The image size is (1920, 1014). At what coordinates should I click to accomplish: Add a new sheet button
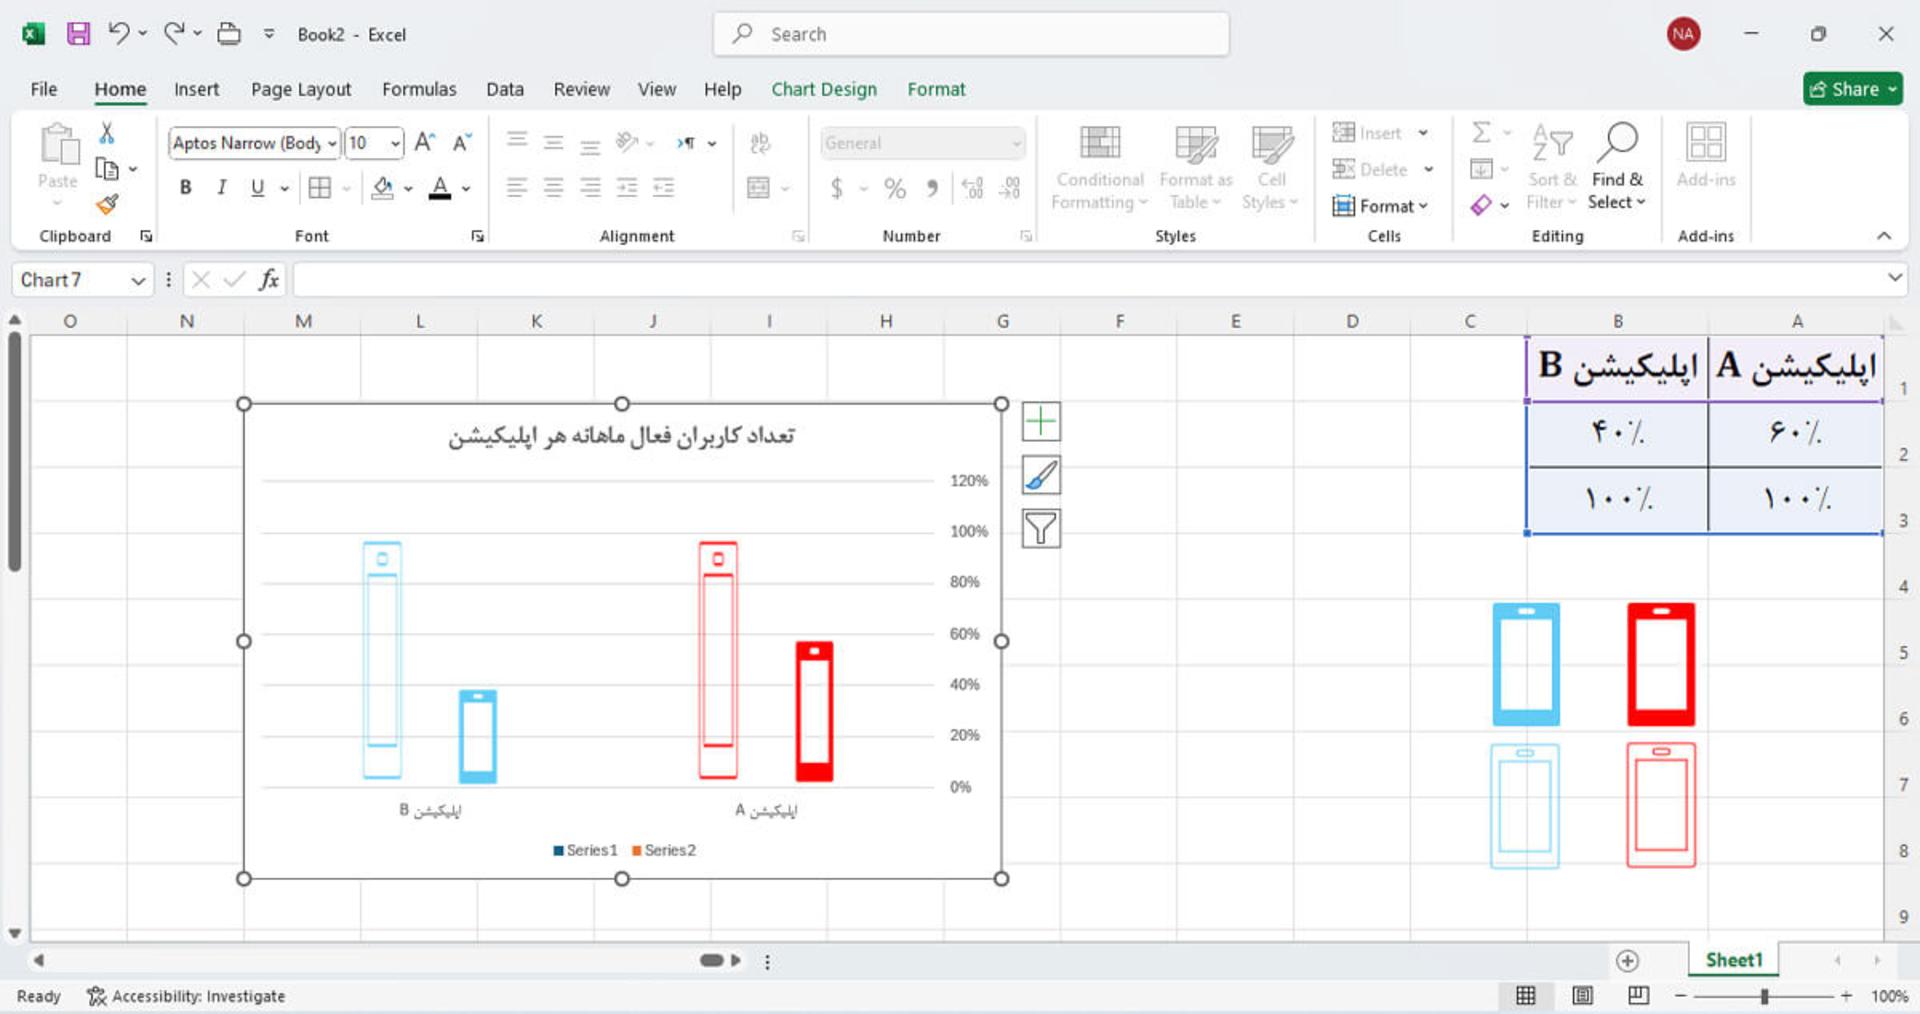(1627, 961)
